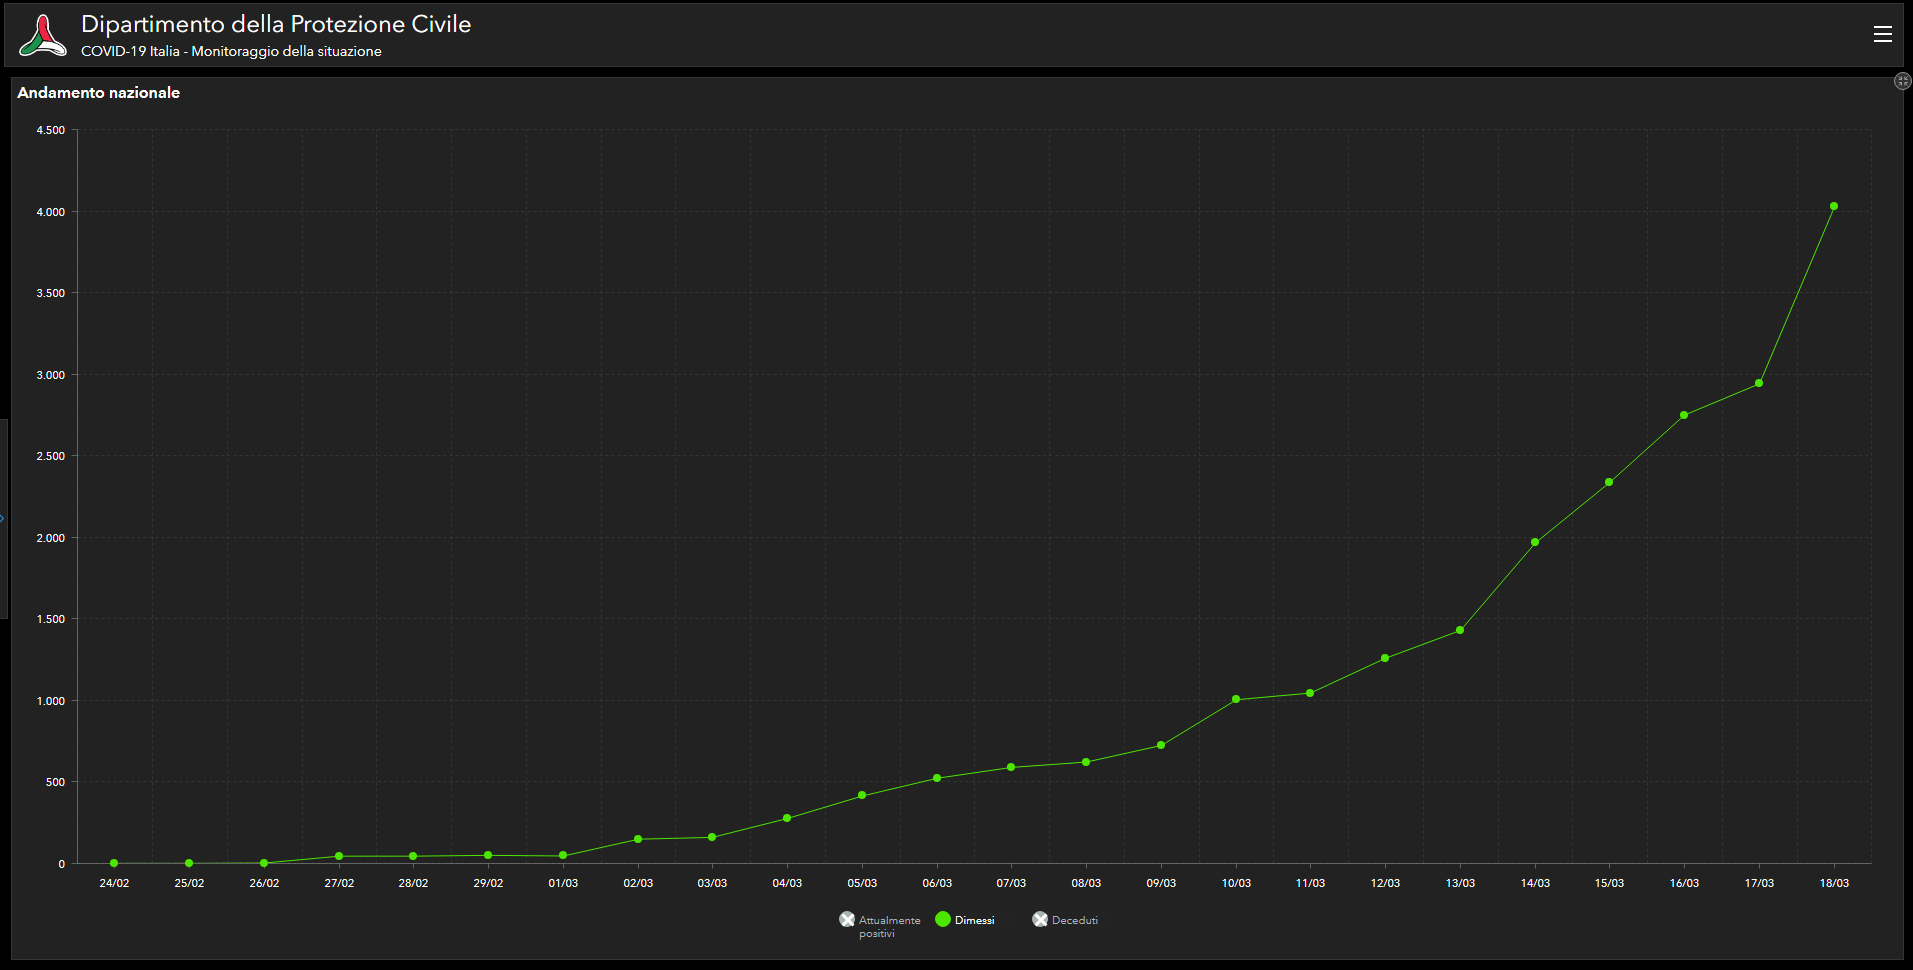Image resolution: width=1913 pixels, height=970 pixels.
Task: Click the 24/02 date label on x-axis
Action: click(114, 883)
